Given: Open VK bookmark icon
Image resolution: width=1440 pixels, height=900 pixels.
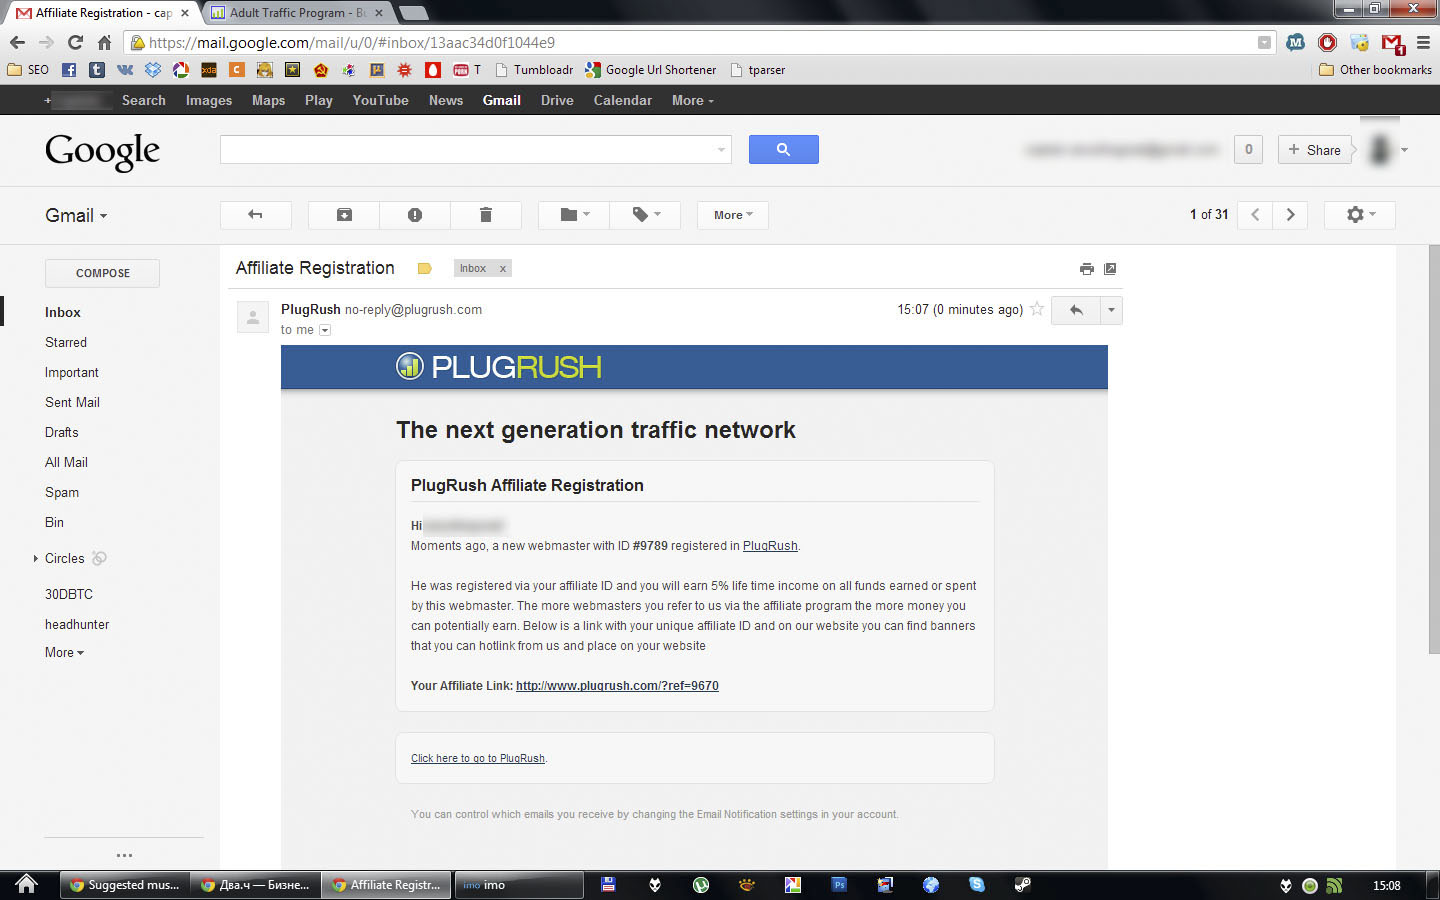Looking at the screenshot, I should [x=125, y=70].
